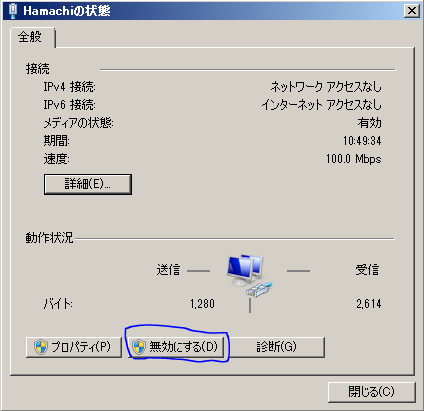The height and width of the screenshot is (411, 424).
Task: Click the メディアの状態 label
Action: [x=79, y=123]
